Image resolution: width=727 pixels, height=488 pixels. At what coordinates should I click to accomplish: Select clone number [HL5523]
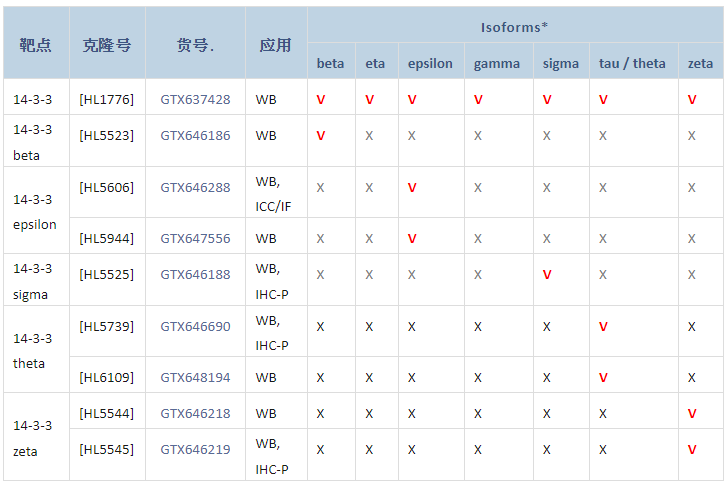tap(107, 136)
